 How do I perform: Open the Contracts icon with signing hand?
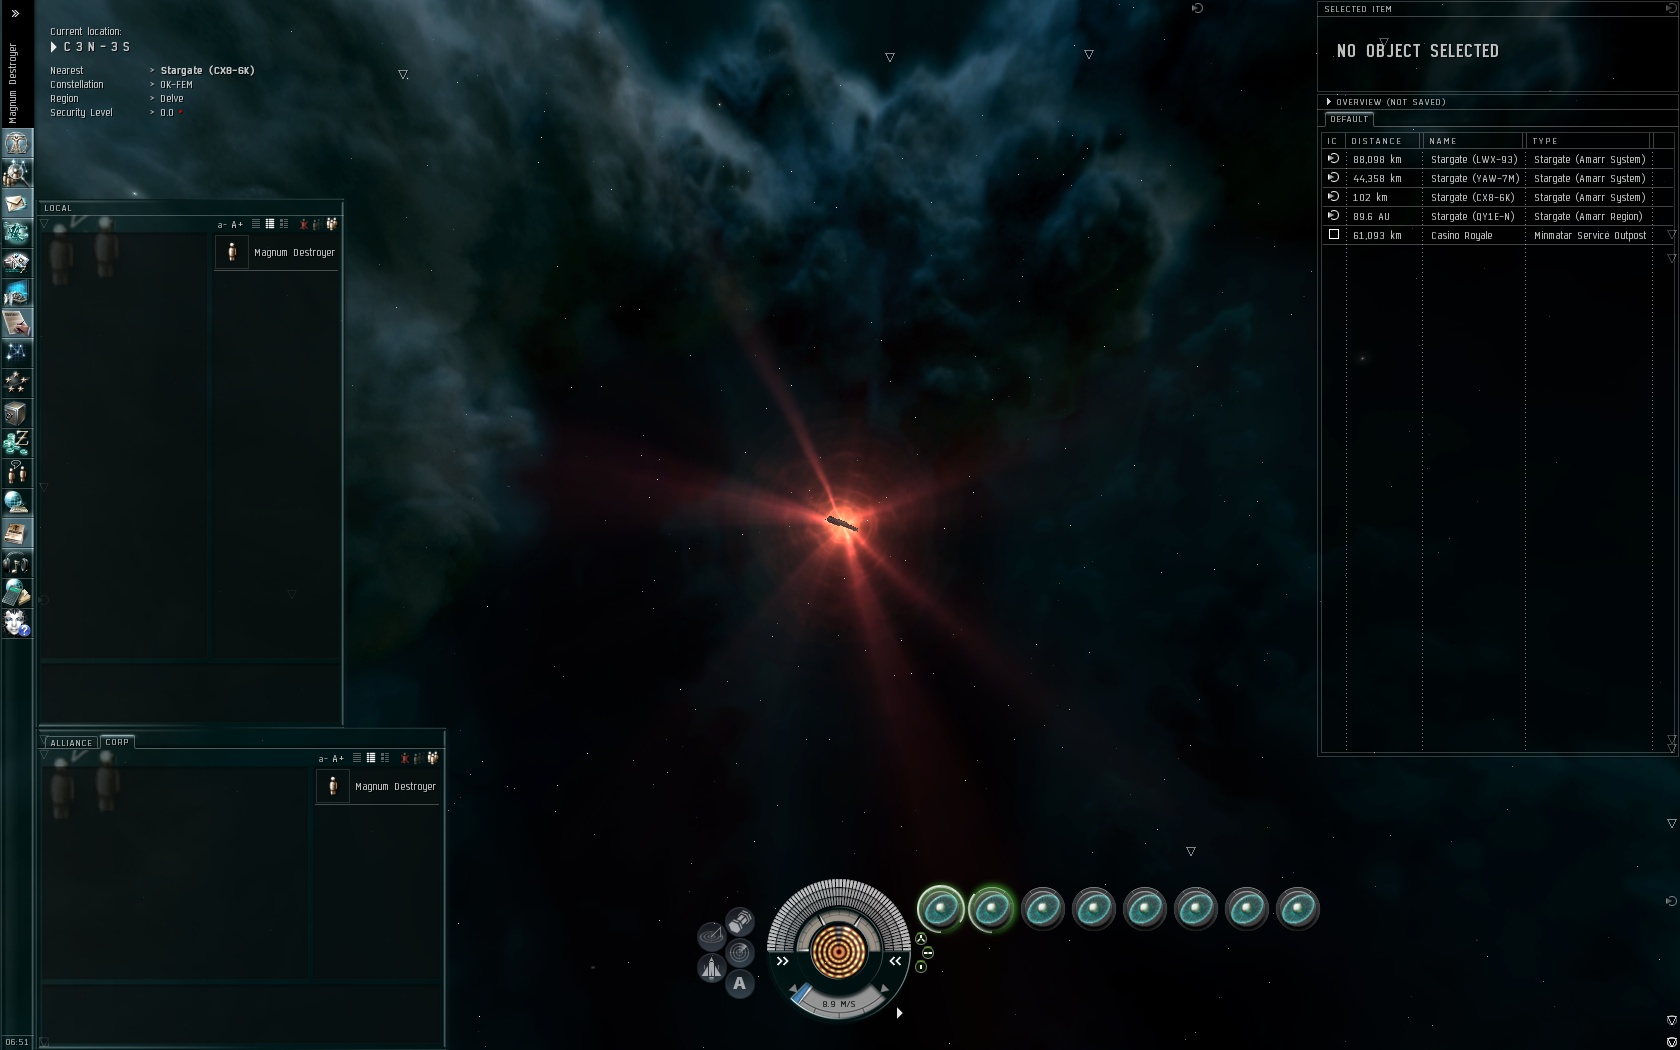tap(17, 323)
